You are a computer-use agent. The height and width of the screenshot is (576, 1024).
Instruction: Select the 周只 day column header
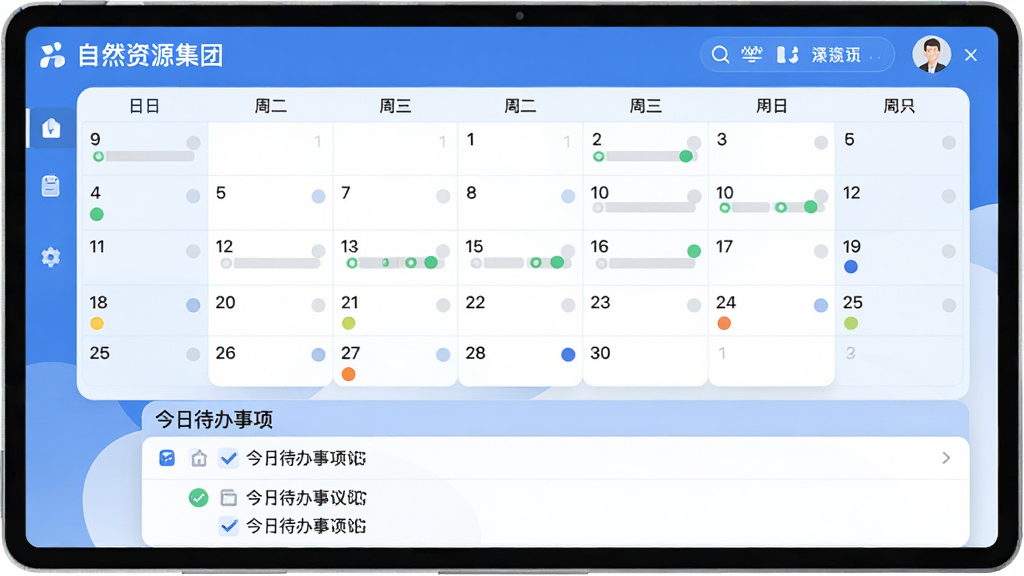pyautogui.click(x=899, y=106)
